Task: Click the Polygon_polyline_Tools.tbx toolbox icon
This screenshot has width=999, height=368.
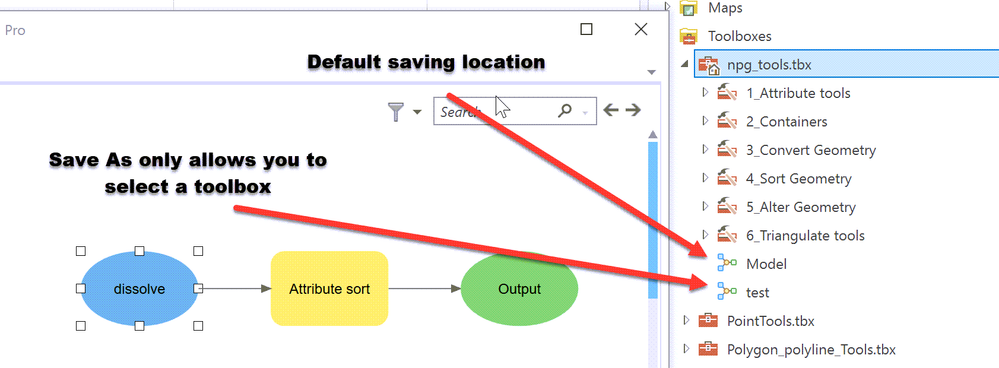Action: [708, 349]
